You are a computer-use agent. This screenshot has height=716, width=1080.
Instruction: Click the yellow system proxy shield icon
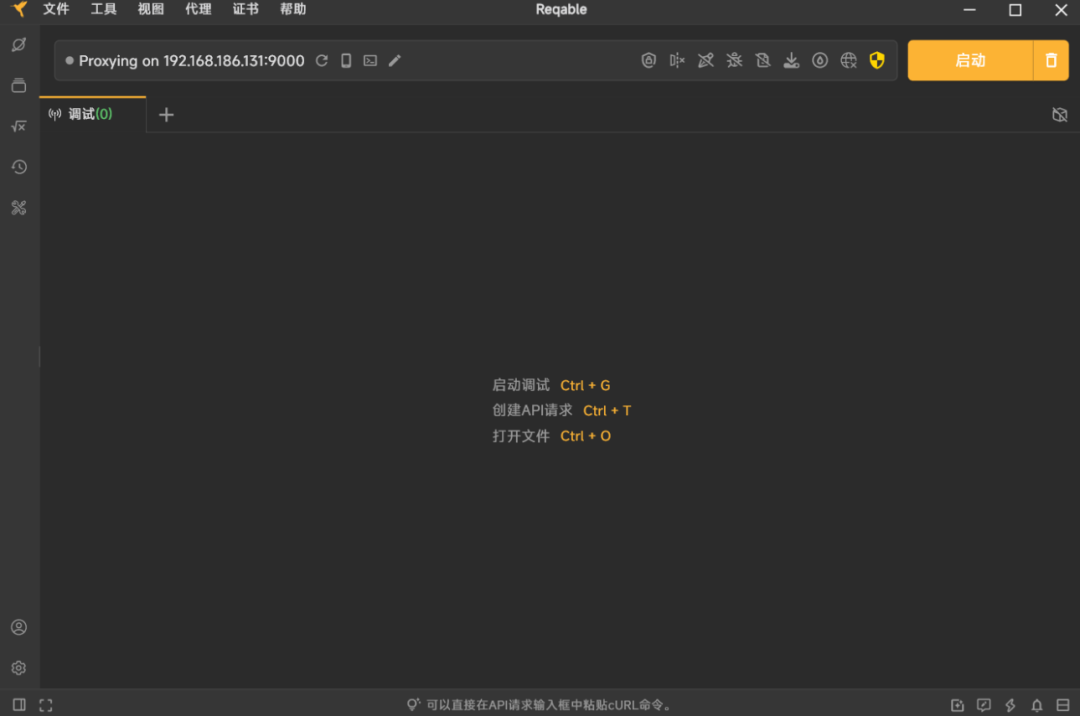click(x=877, y=61)
